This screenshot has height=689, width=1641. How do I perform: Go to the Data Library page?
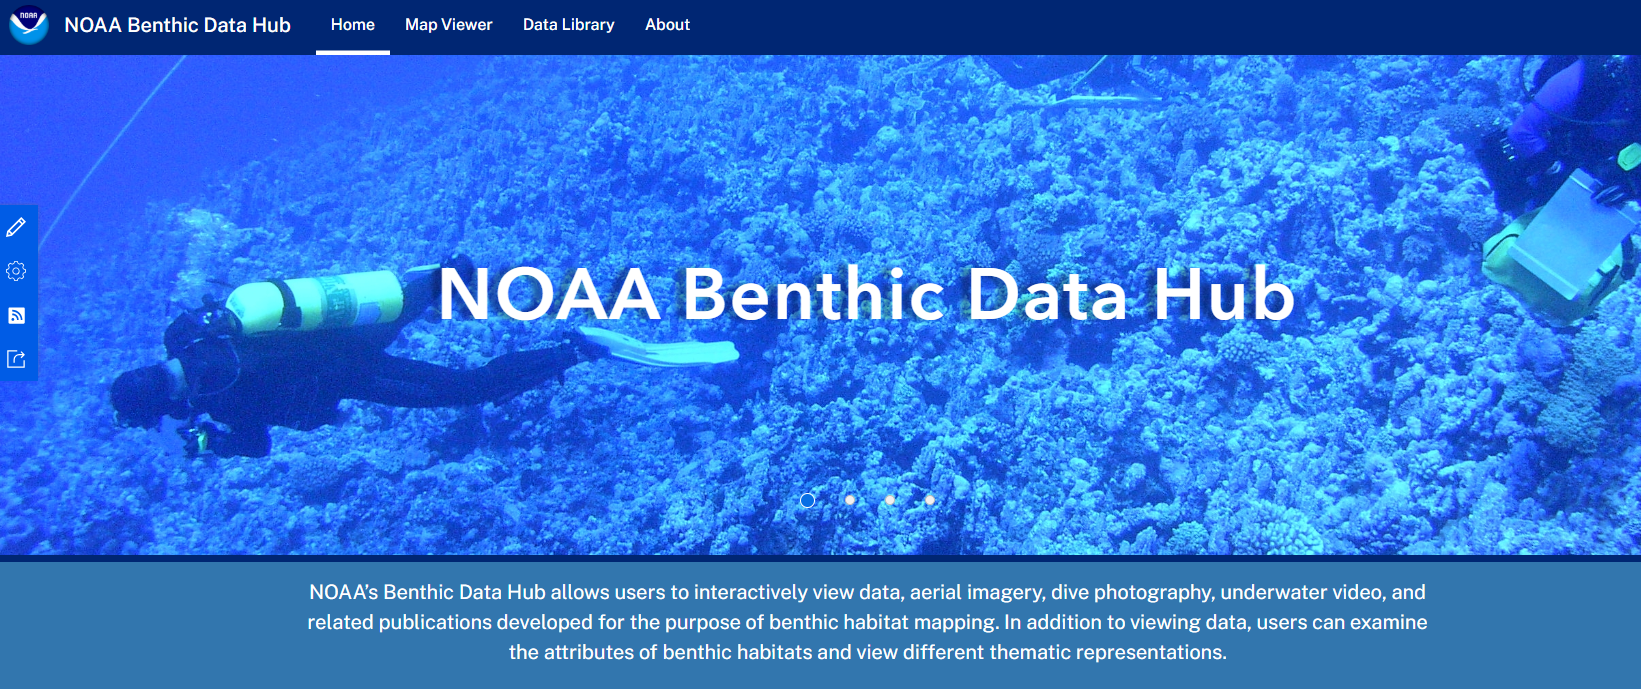coord(568,25)
